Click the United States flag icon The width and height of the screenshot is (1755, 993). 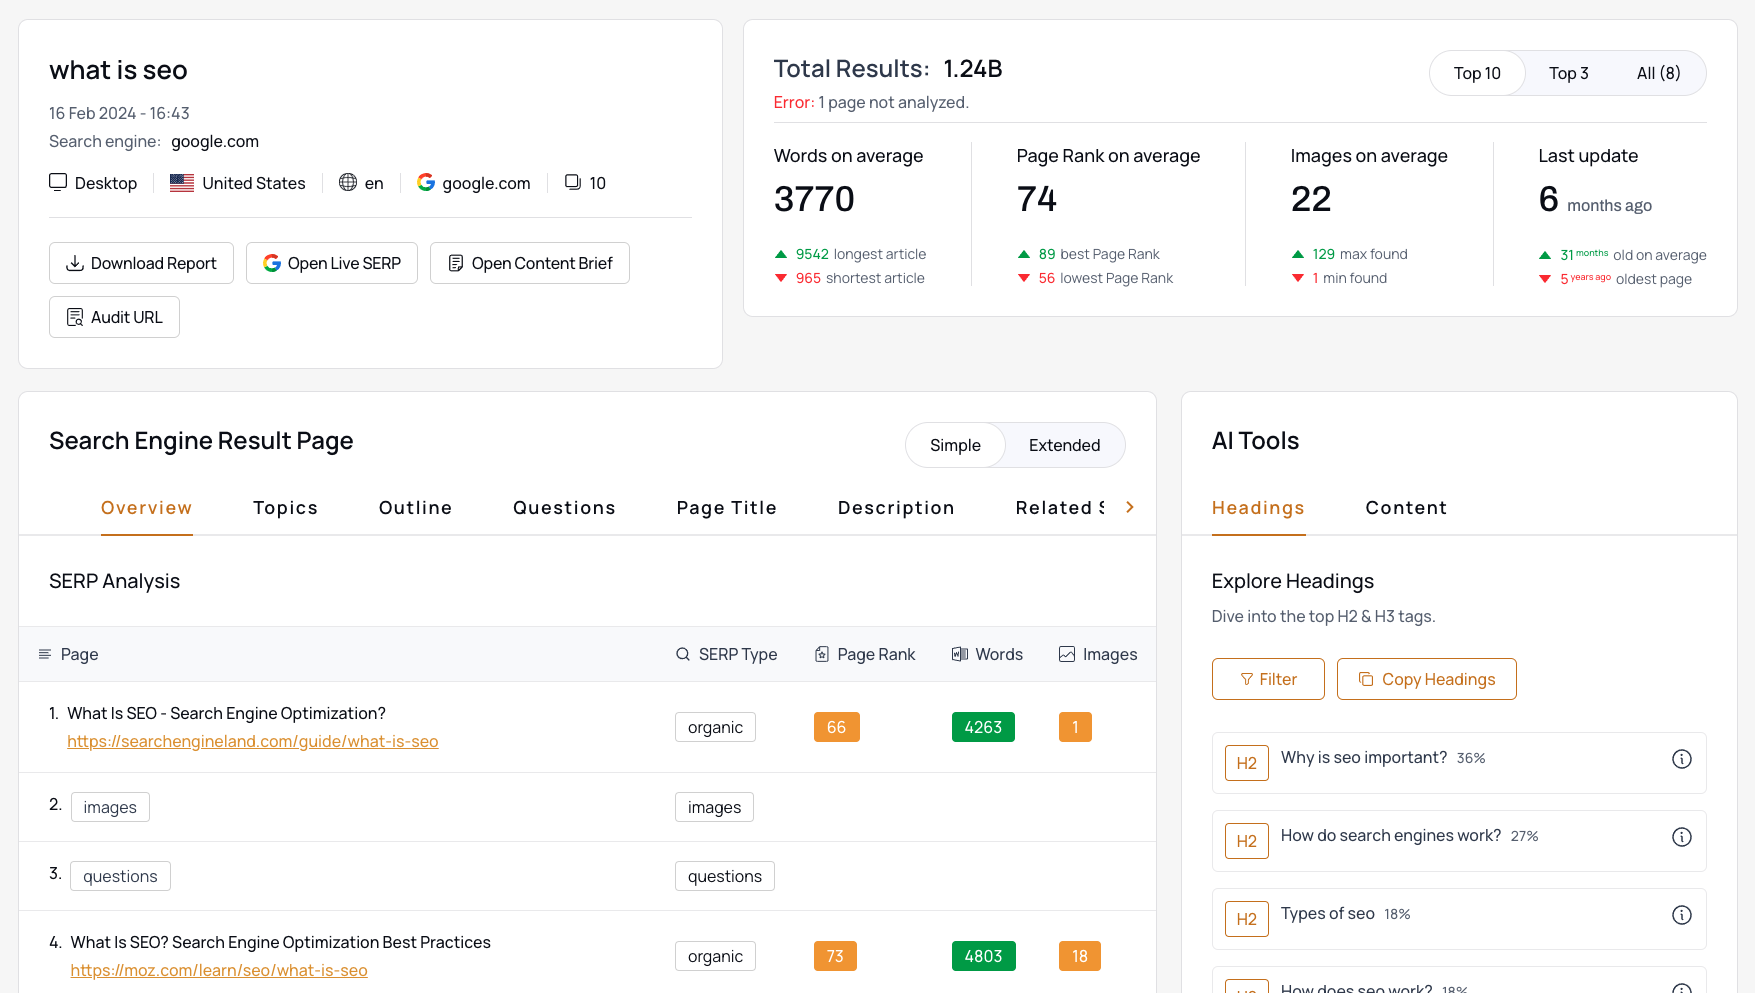point(181,182)
